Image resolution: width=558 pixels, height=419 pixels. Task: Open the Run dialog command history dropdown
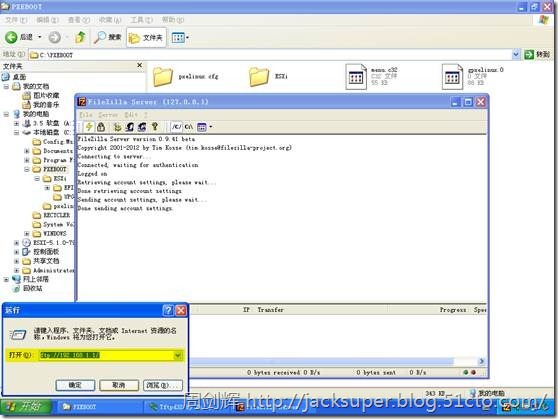click(178, 355)
